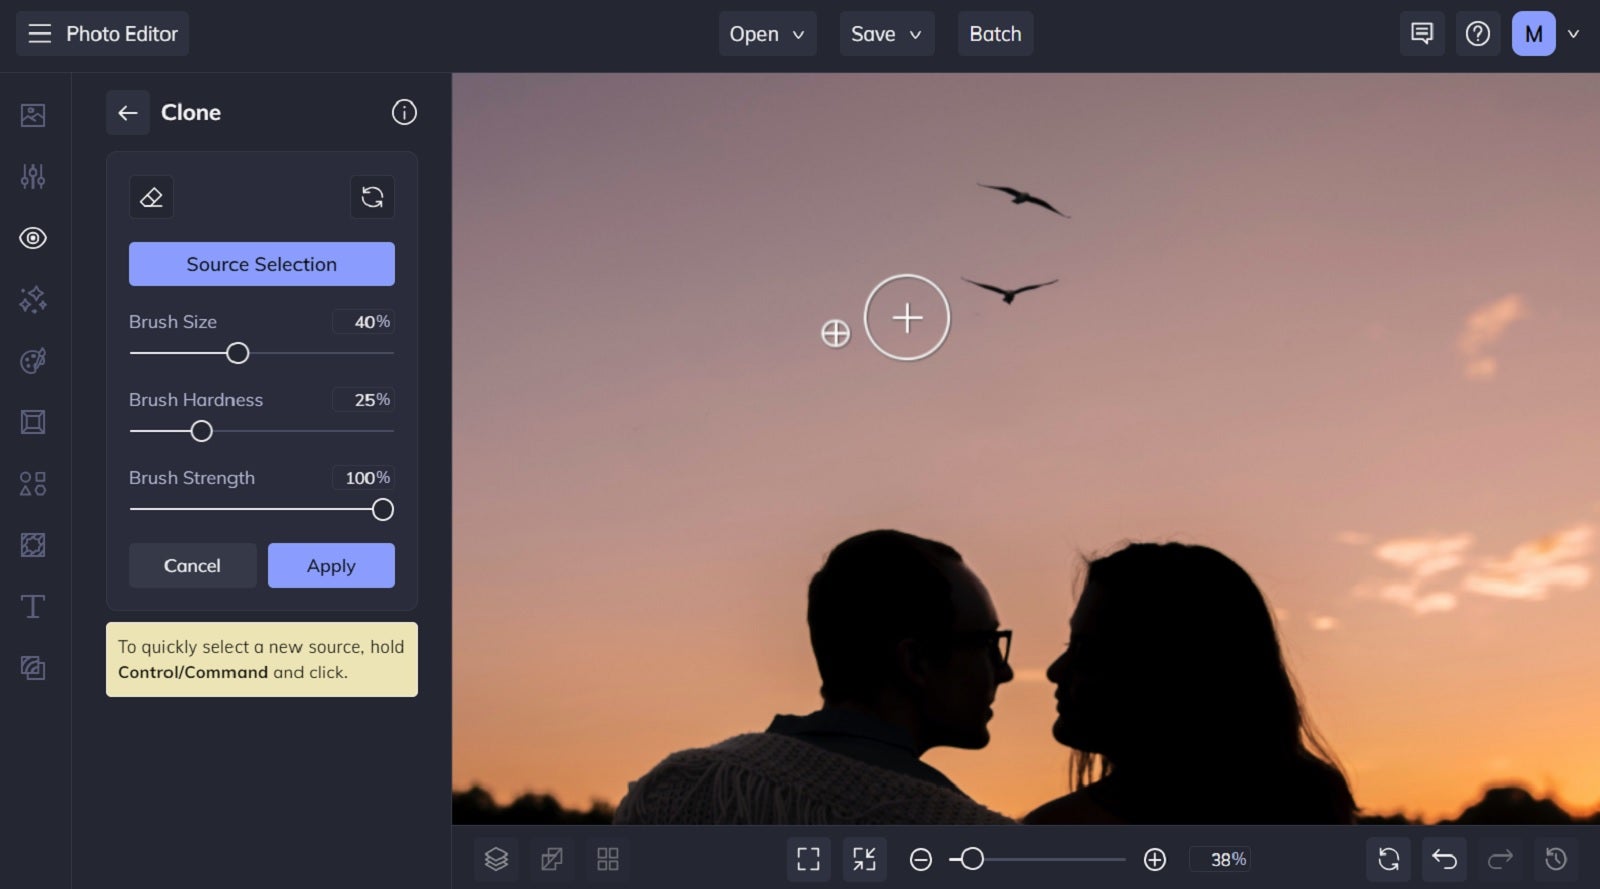Viewport: 1600px width, 889px height.
Task: Expand the Open dropdown menu
Action: pyautogui.click(x=767, y=34)
